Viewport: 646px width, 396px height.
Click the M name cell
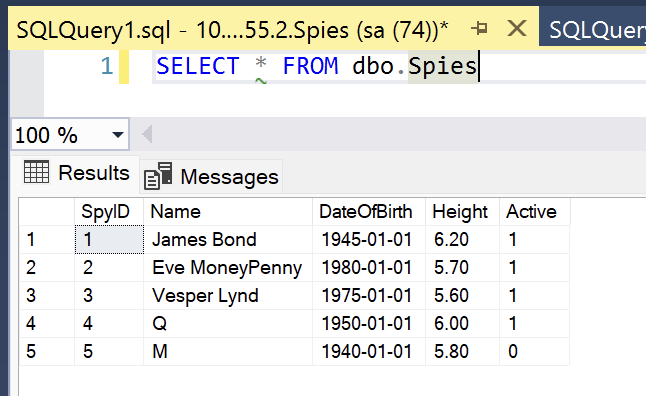228,352
